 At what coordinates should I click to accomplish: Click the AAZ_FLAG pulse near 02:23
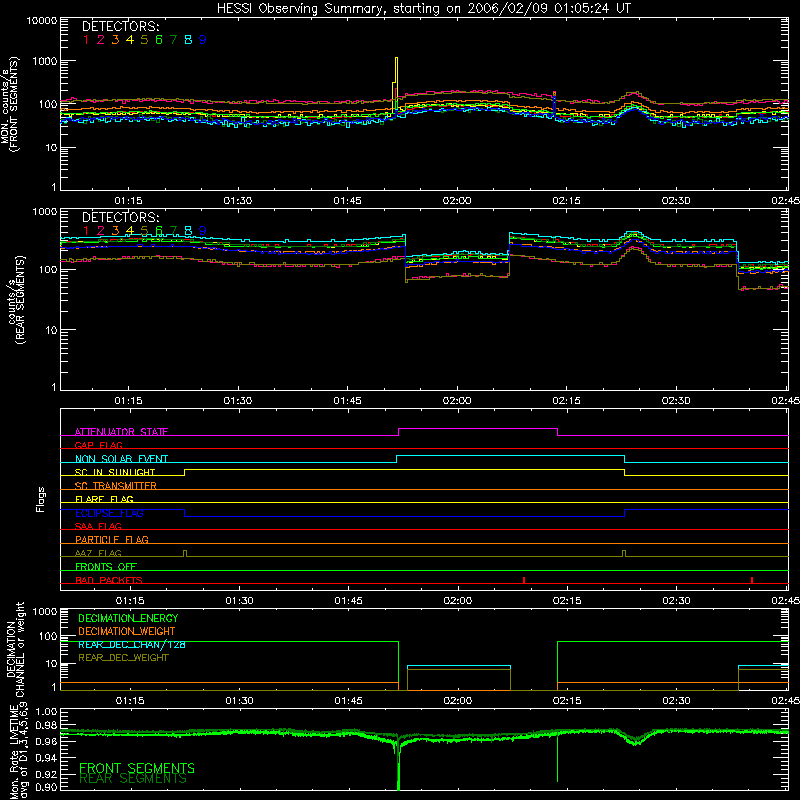click(x=624, y=554)
